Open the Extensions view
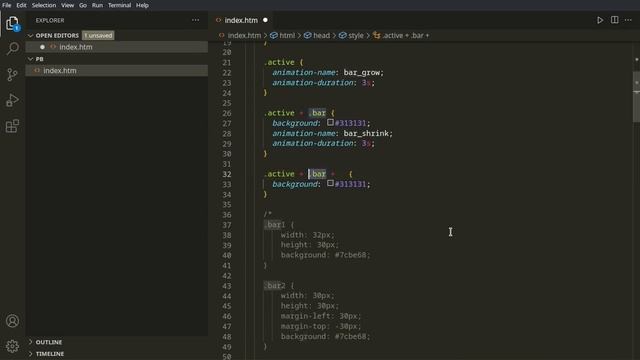 (12, 126)
